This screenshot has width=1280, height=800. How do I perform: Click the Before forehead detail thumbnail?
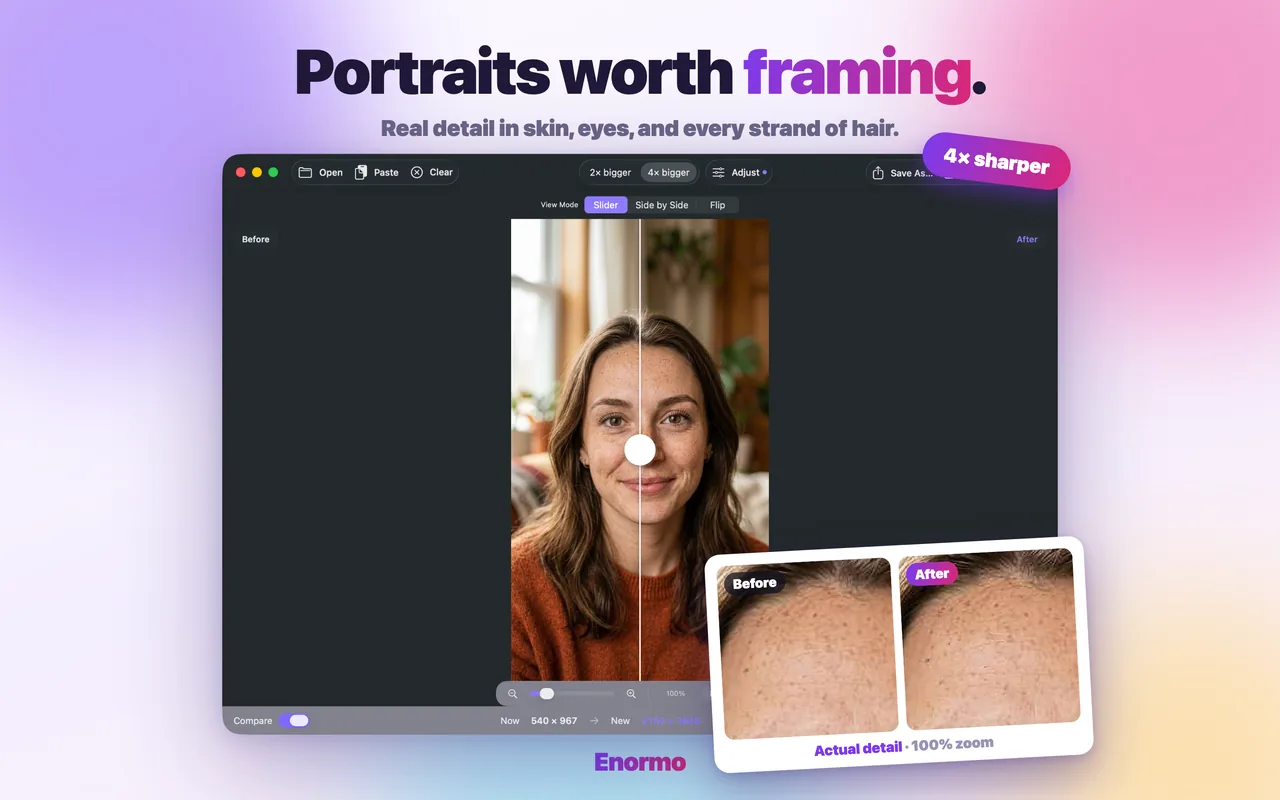pos(806,650)
